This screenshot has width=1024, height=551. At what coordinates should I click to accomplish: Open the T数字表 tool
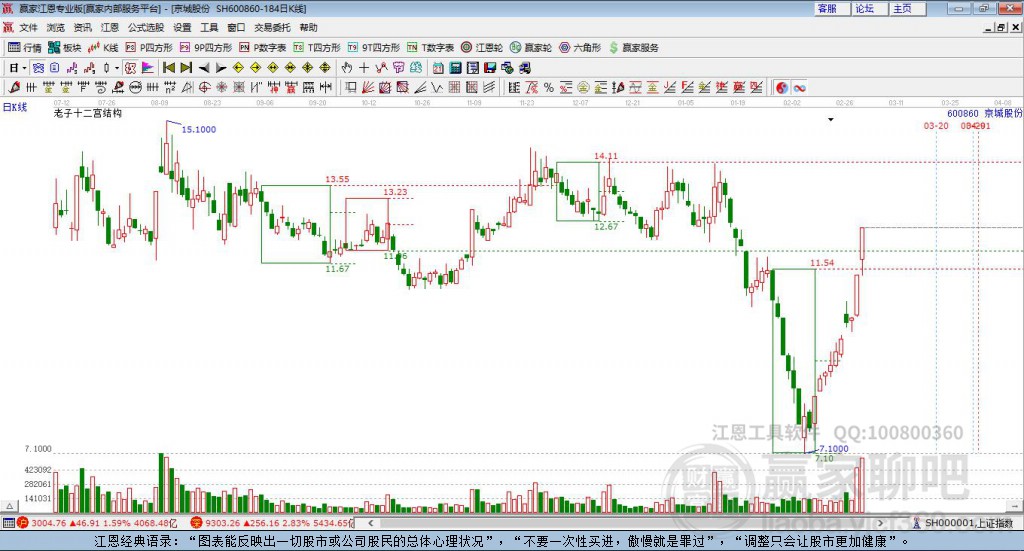[x=430, y=48]
